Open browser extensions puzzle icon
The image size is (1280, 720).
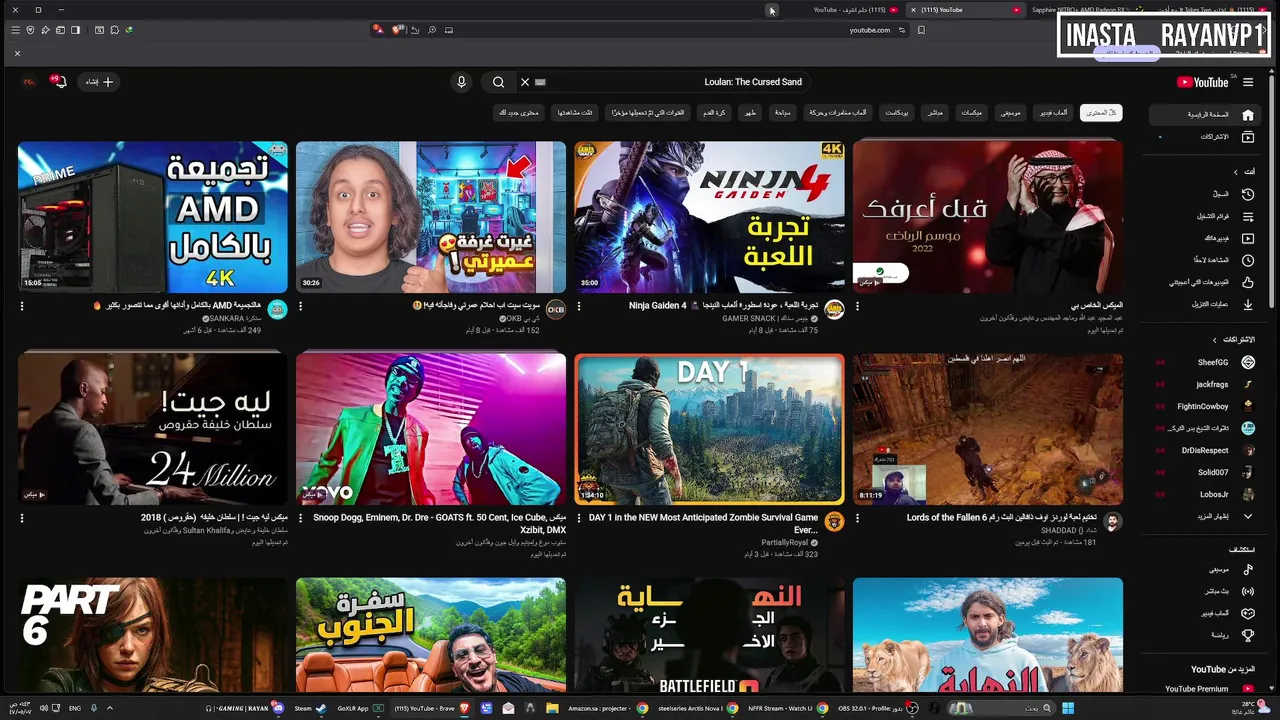click(x=115, y=30)
